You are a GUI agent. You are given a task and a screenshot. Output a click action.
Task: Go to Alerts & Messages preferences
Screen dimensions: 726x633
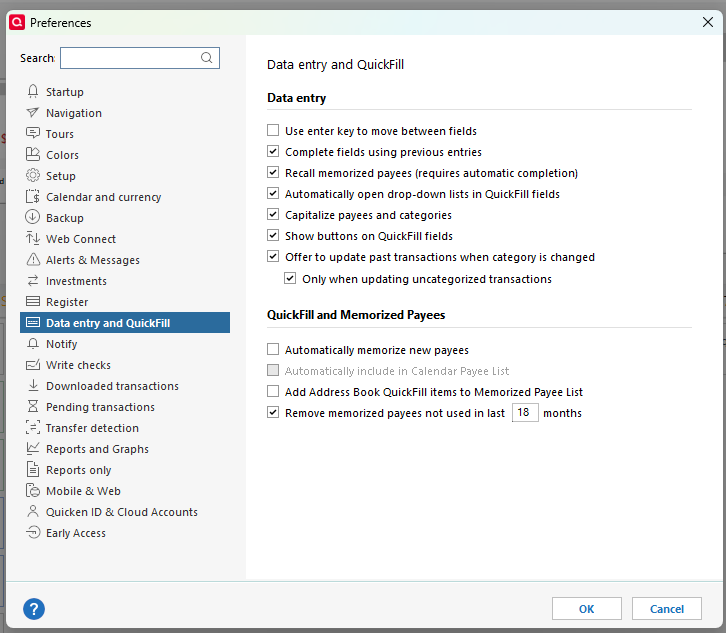(93, 260)
